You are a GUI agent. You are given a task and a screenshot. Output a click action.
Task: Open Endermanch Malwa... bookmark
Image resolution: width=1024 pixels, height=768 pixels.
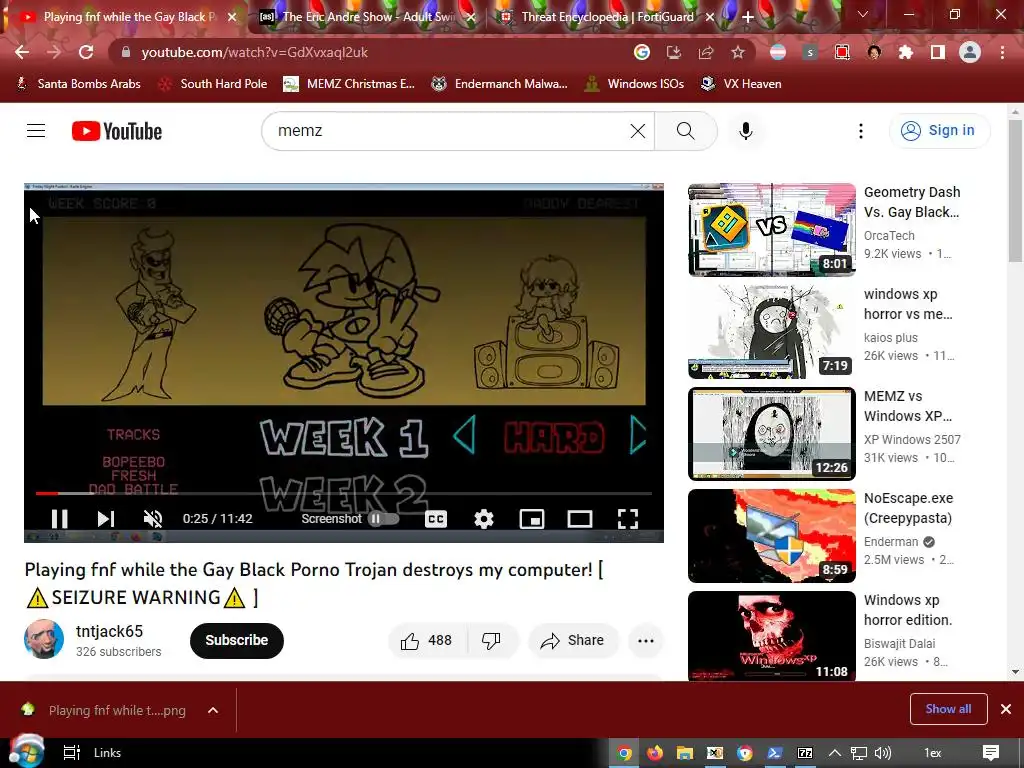[x=500, y=84]
